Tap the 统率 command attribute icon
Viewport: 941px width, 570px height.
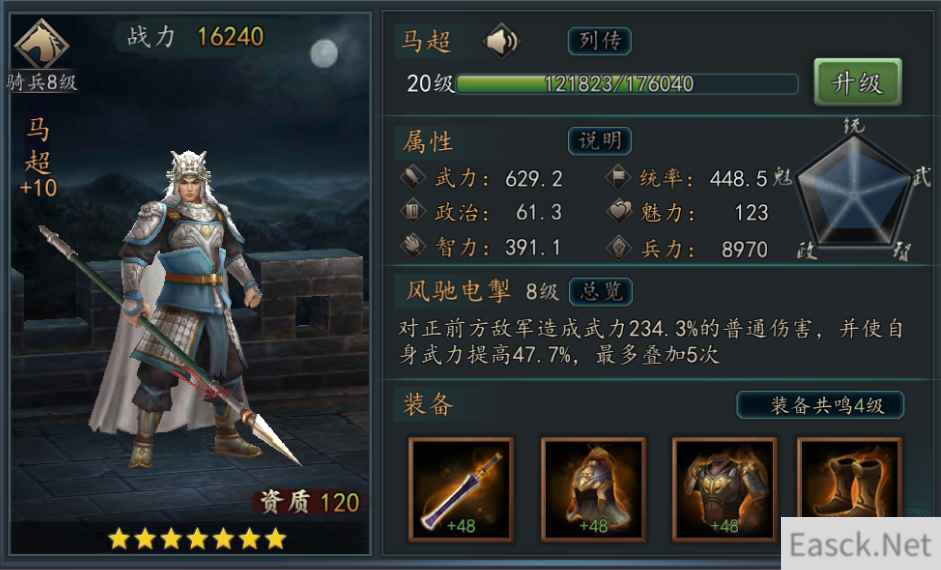619,177
